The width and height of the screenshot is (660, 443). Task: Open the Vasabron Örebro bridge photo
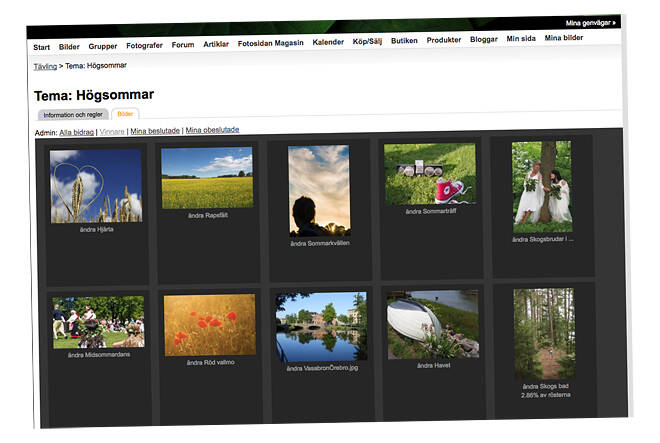click(320, 327)
